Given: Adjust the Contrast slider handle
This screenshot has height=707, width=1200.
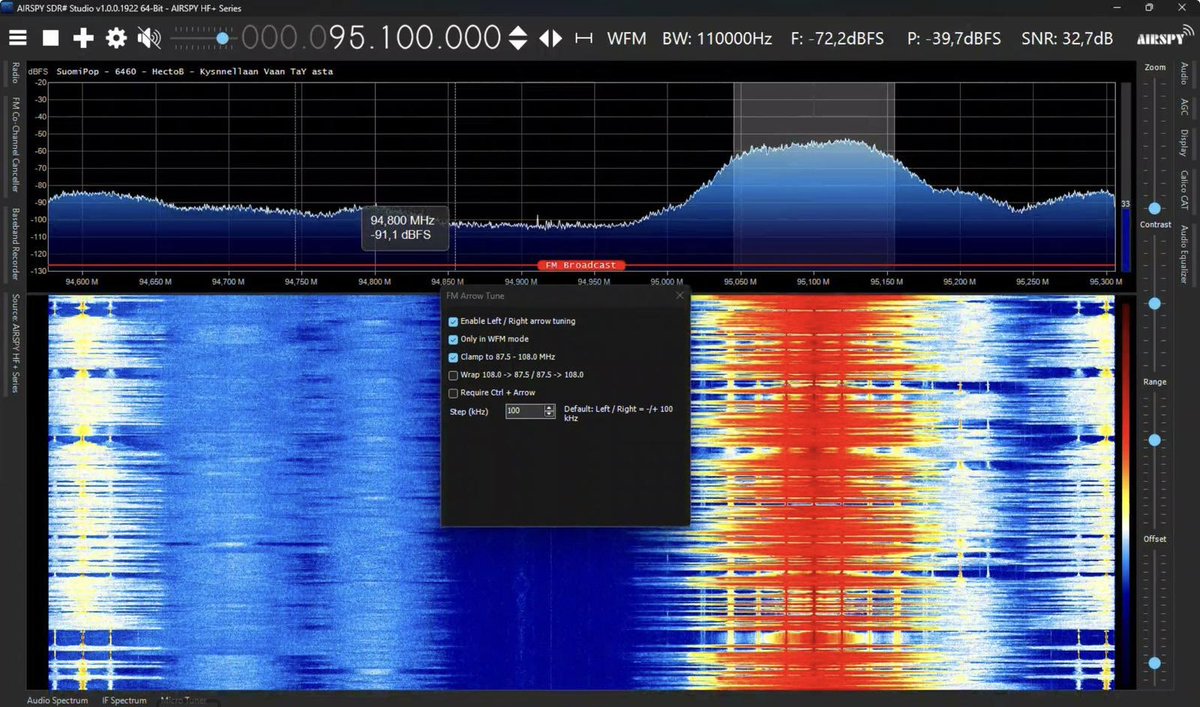Looking at the screenshot, I should (1155, 303).
